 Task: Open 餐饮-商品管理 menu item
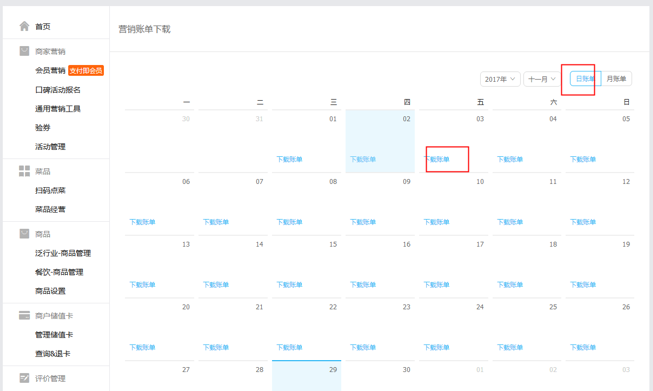tap(59, 272)
